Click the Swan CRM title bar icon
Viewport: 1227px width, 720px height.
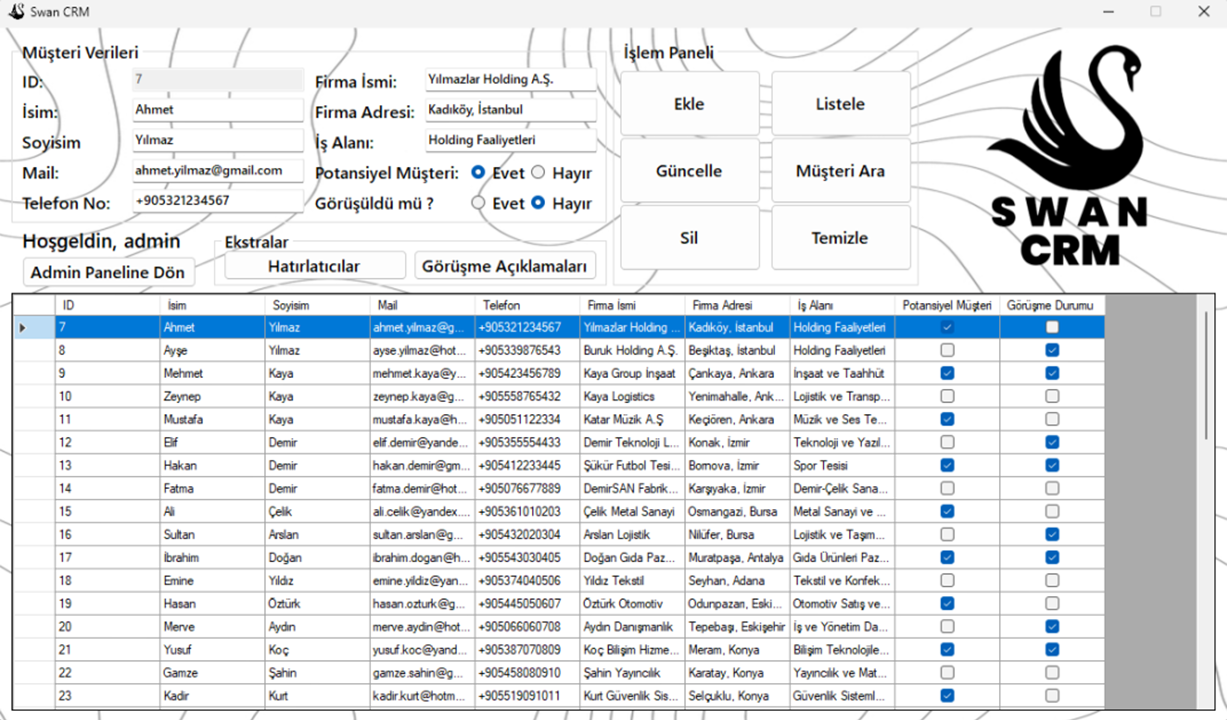[x=16, y=12]
